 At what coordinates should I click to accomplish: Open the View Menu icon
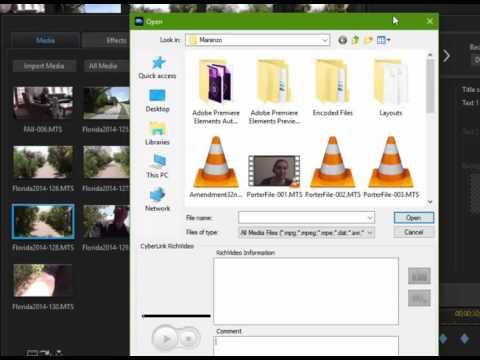coord(383,40)
